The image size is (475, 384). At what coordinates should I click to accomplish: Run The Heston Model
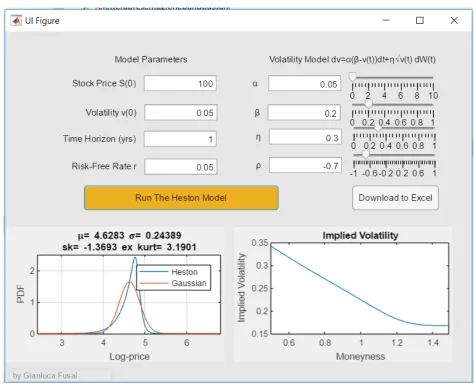(x=181, y=198)
